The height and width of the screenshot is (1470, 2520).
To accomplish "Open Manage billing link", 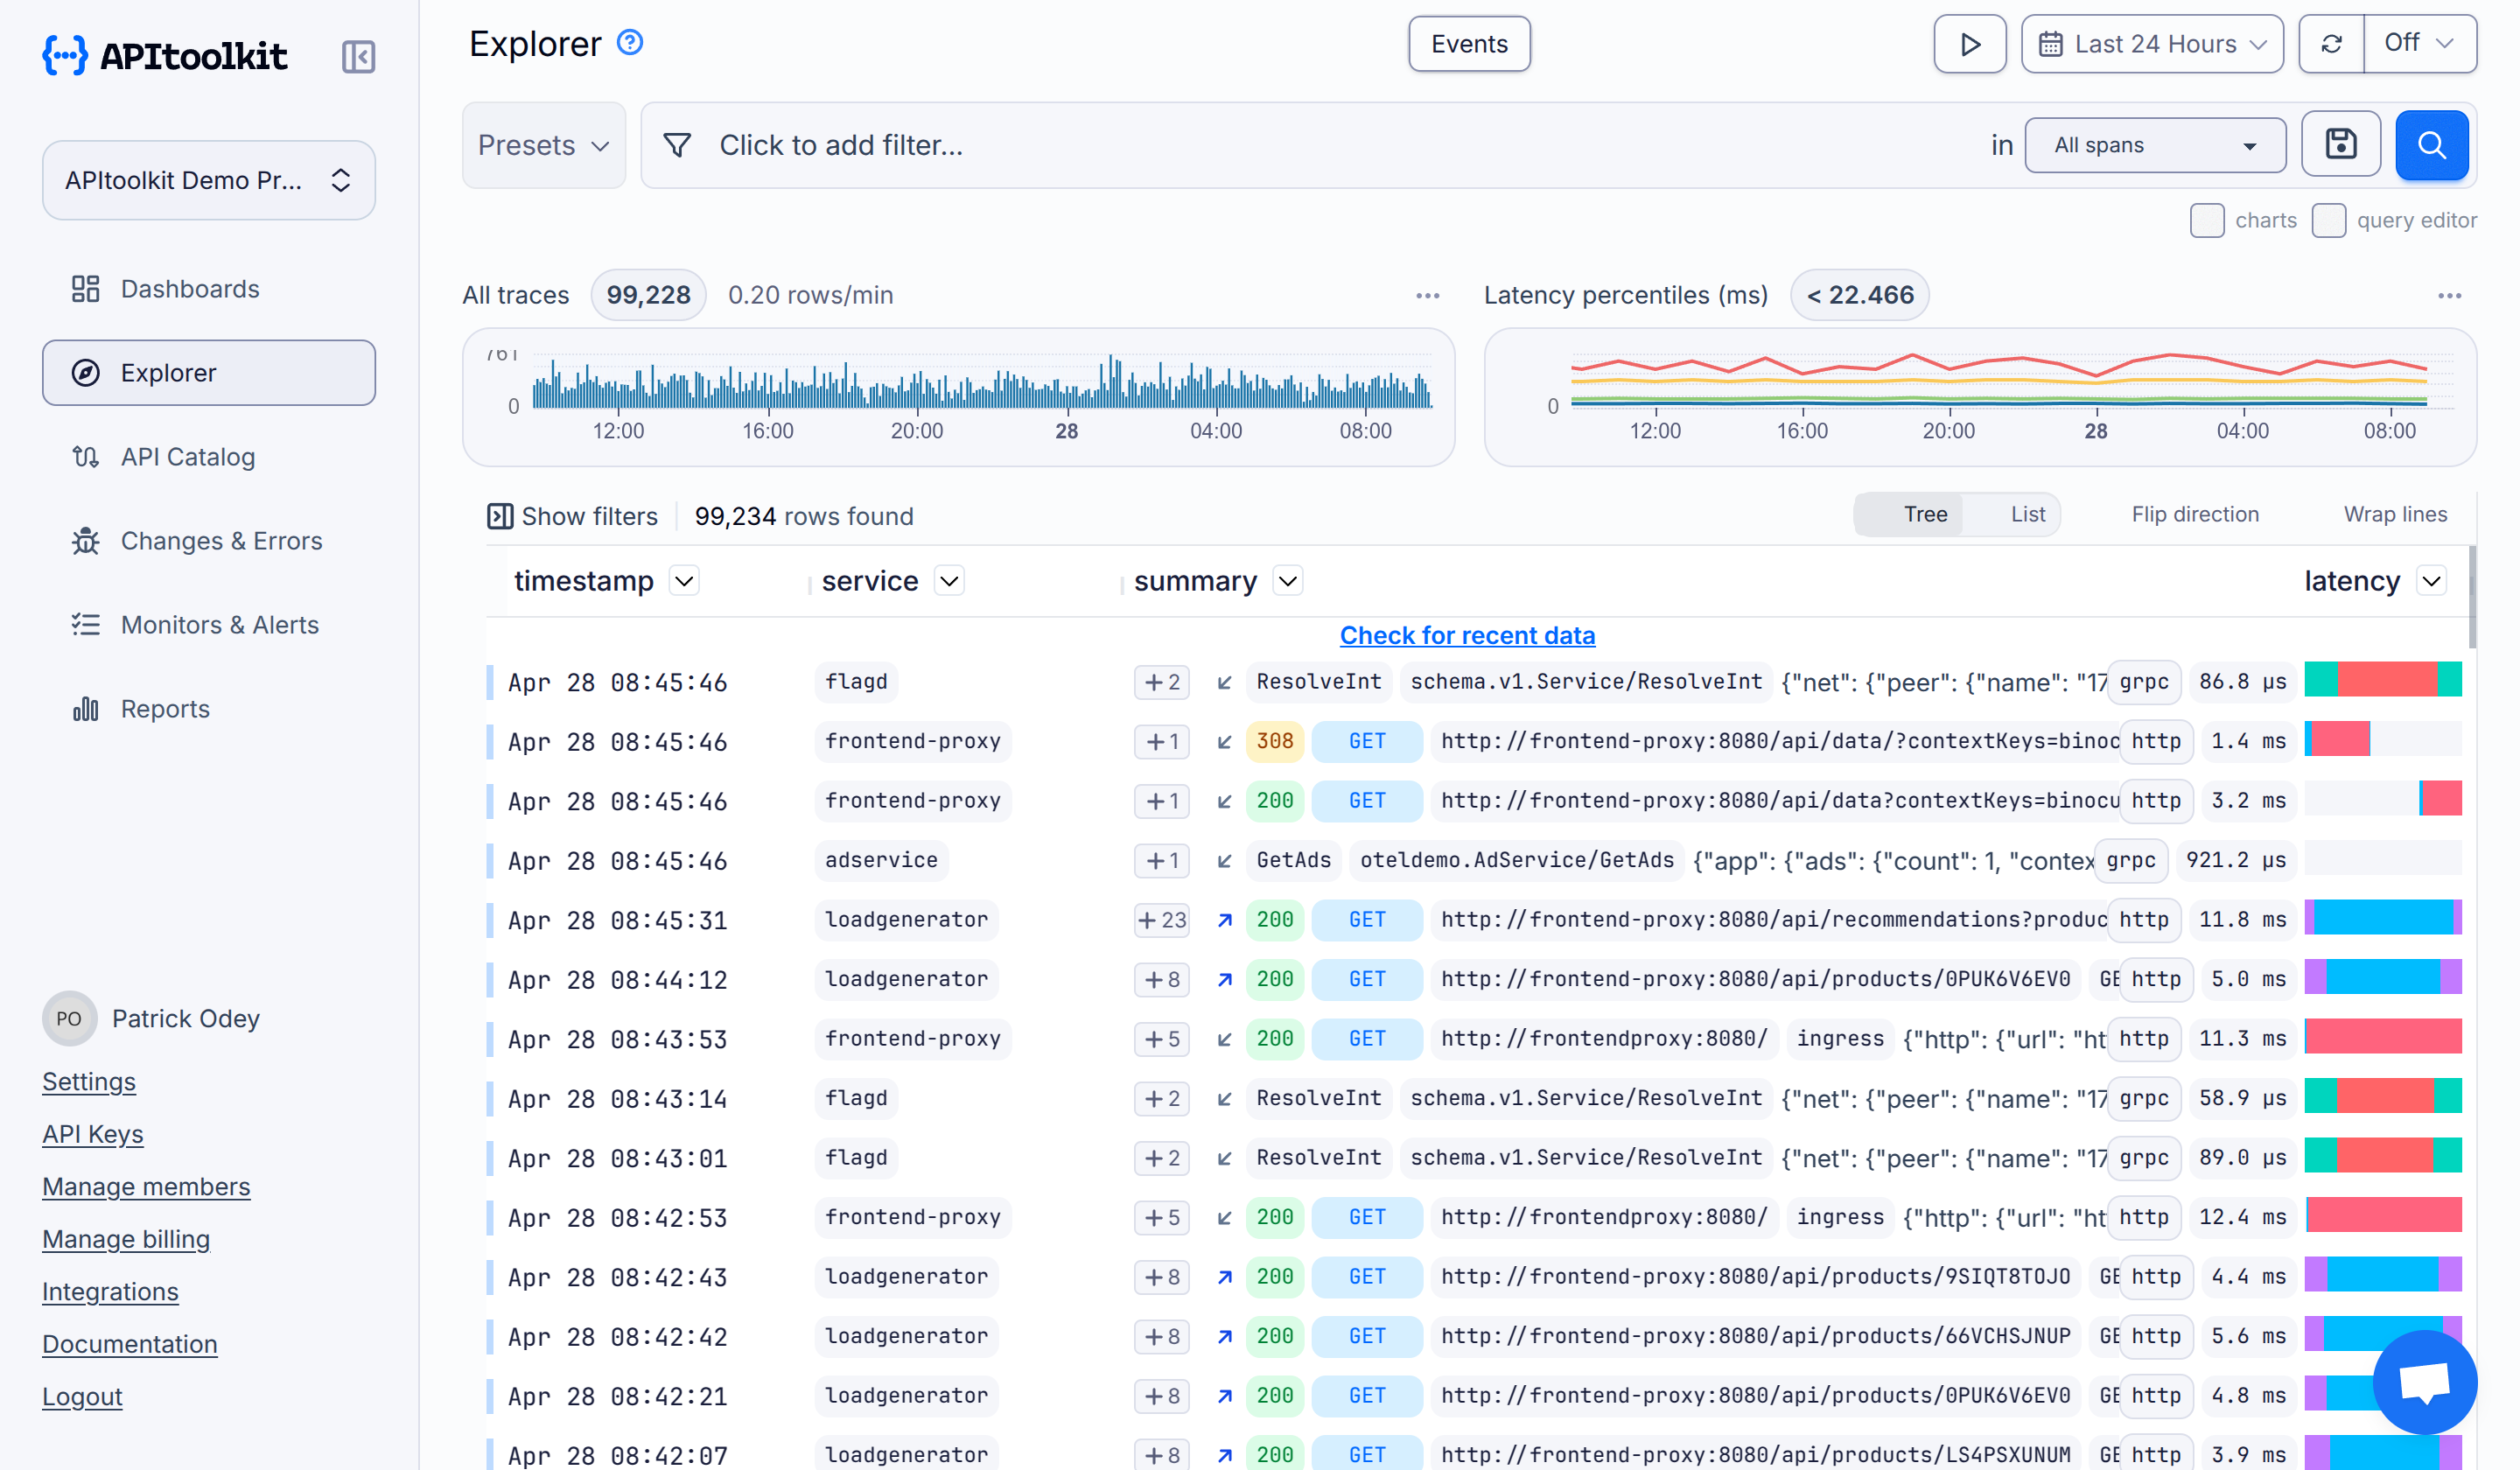I will pyautogui.click(x=126, y=1239).
